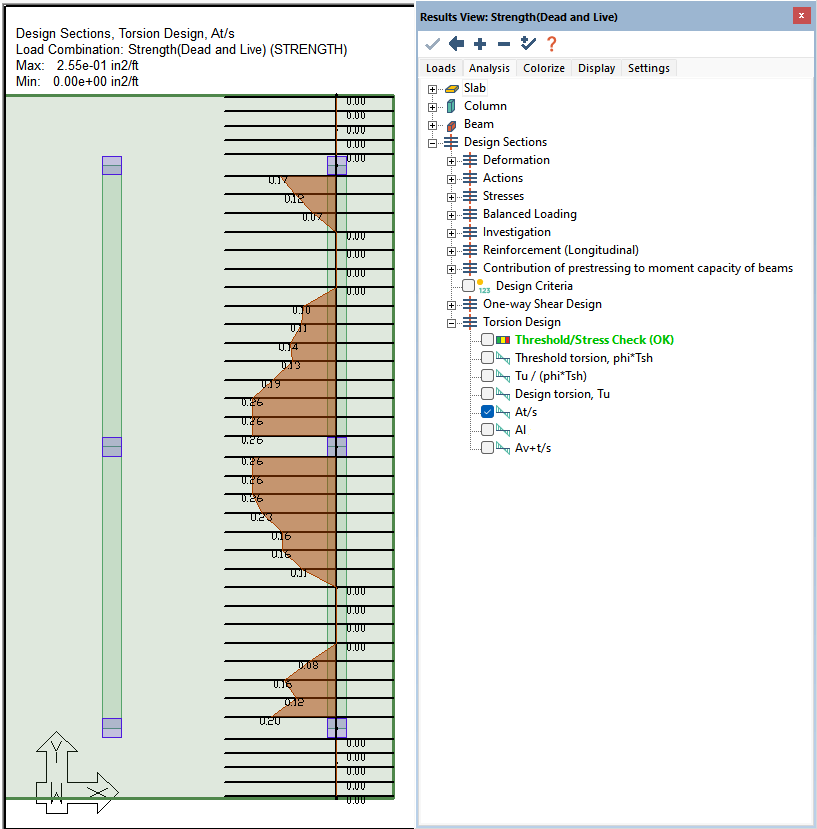
Task: Expand the One-way Shear Design node
Action: [x=452, y=305]
